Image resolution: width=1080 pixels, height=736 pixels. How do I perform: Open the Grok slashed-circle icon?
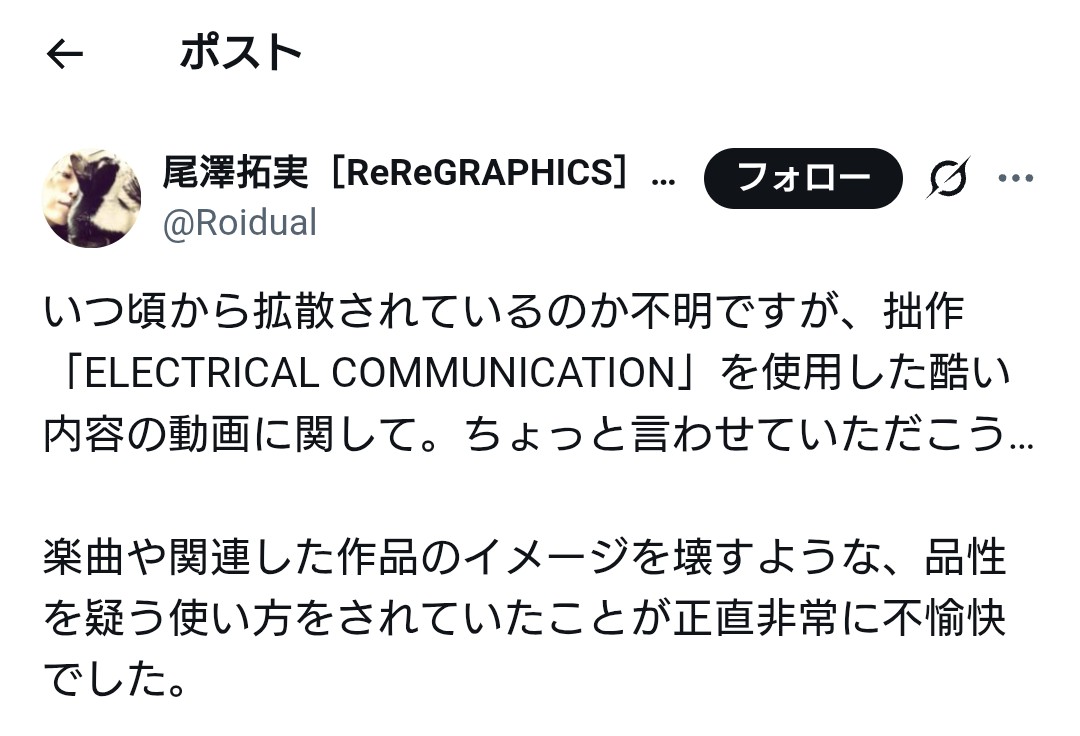947,179
